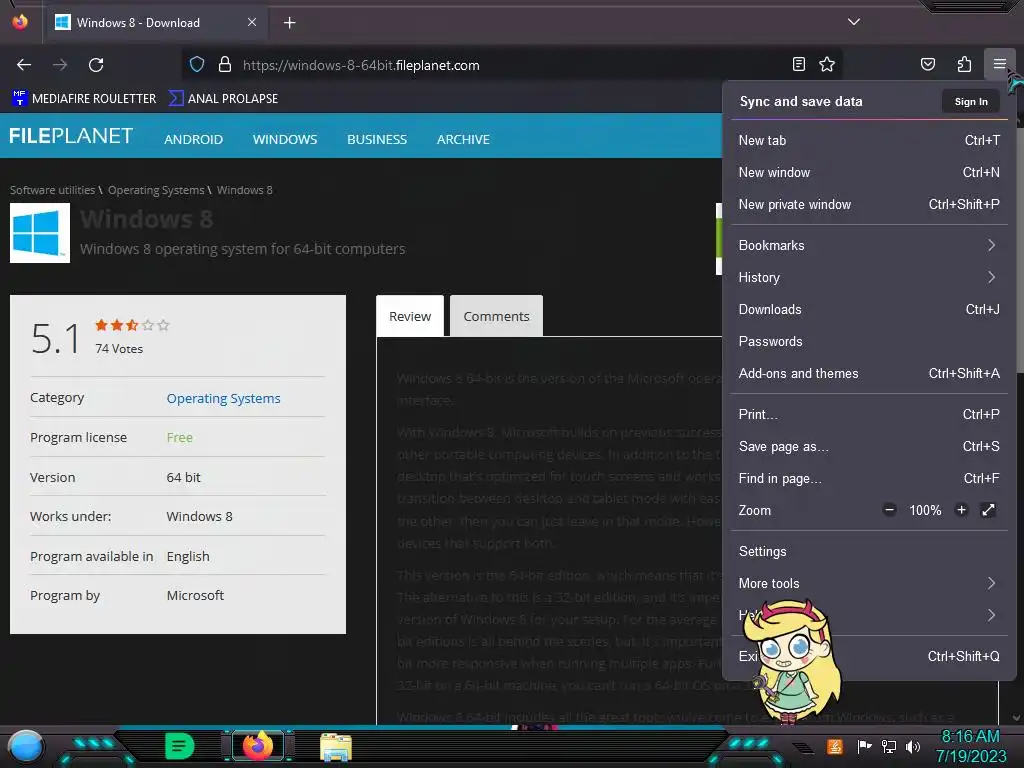Open a new tab with the plus icon
Screen dimensions: 1024x768
(x=289, y=23)
